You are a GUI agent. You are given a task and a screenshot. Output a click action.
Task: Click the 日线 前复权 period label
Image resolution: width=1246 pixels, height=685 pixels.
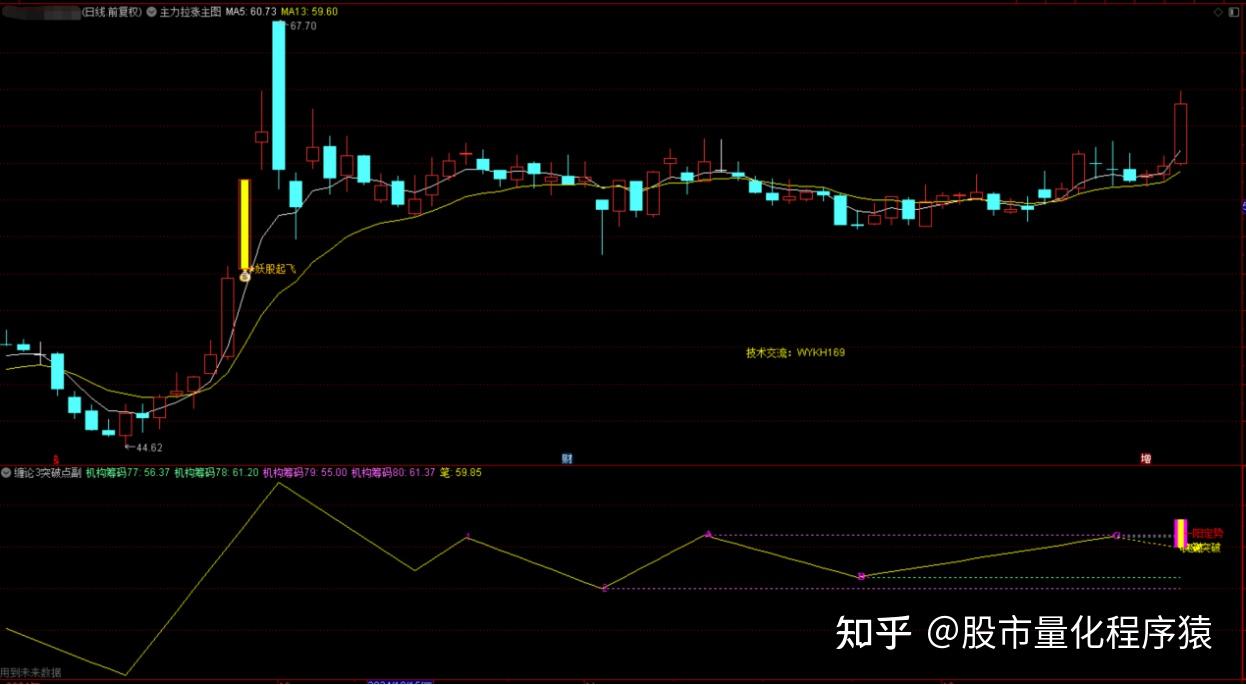(112, 12)
